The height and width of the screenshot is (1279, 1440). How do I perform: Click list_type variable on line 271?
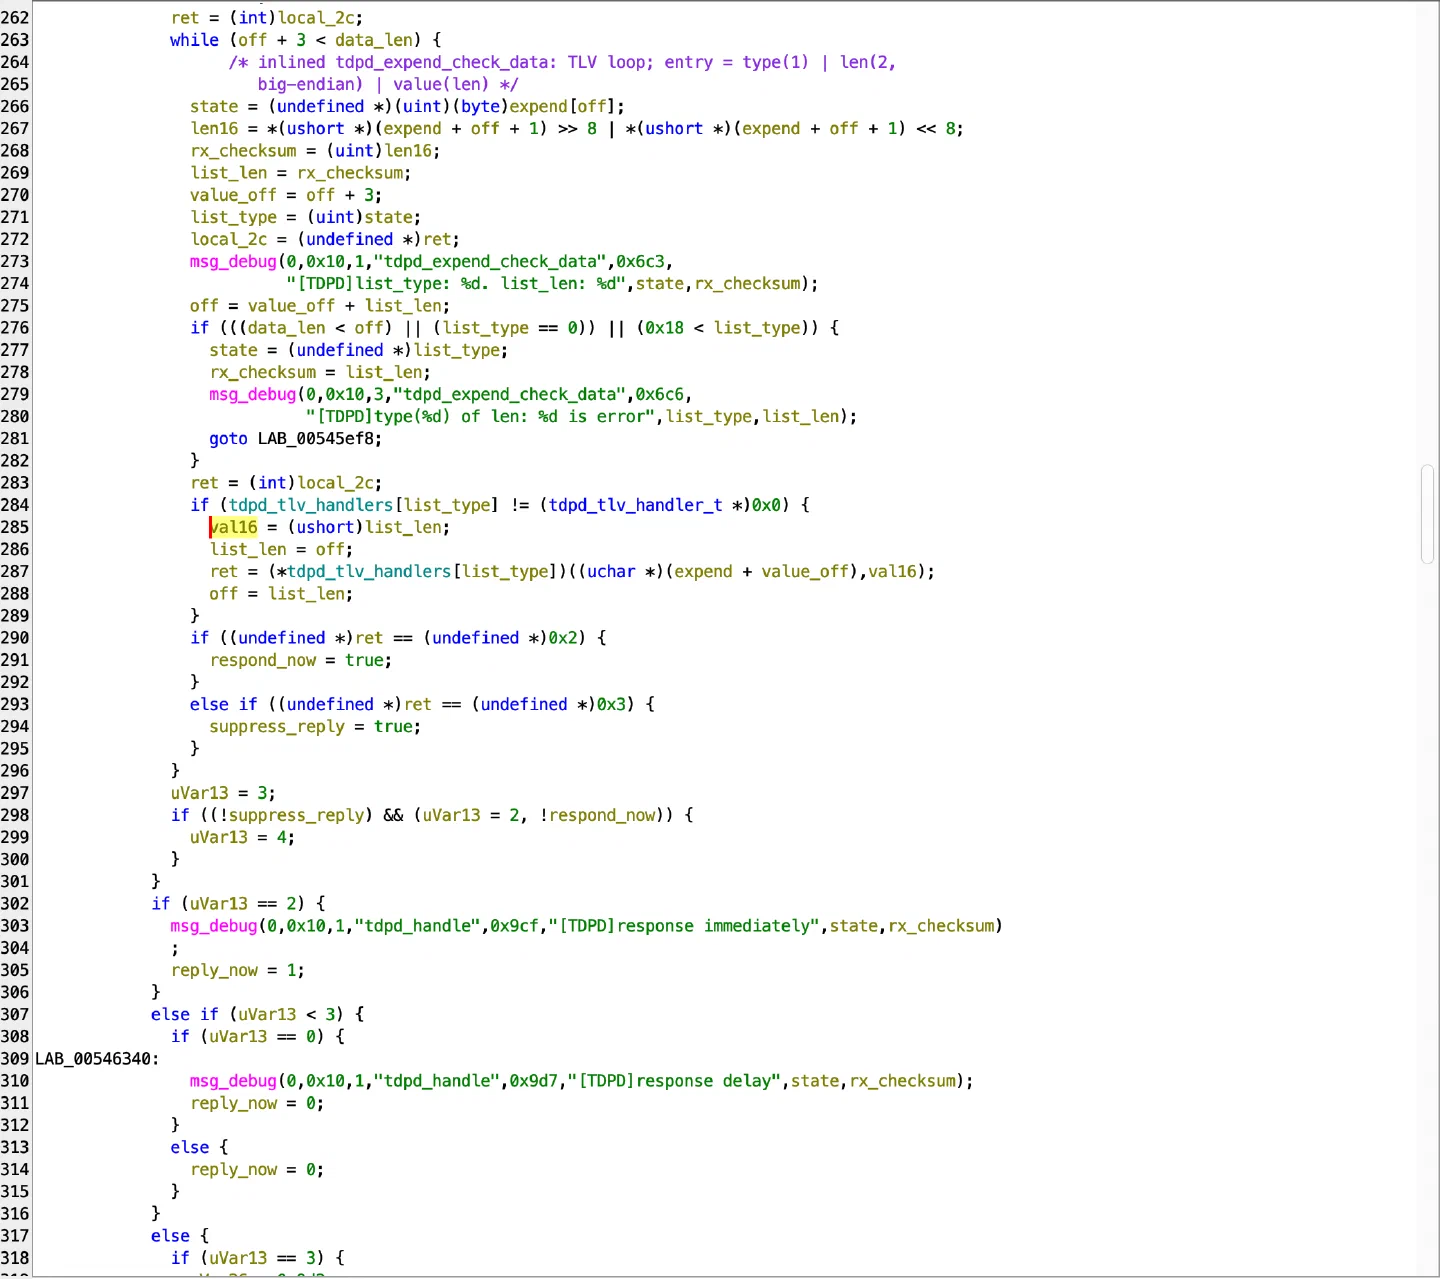(x=234, y=217)
